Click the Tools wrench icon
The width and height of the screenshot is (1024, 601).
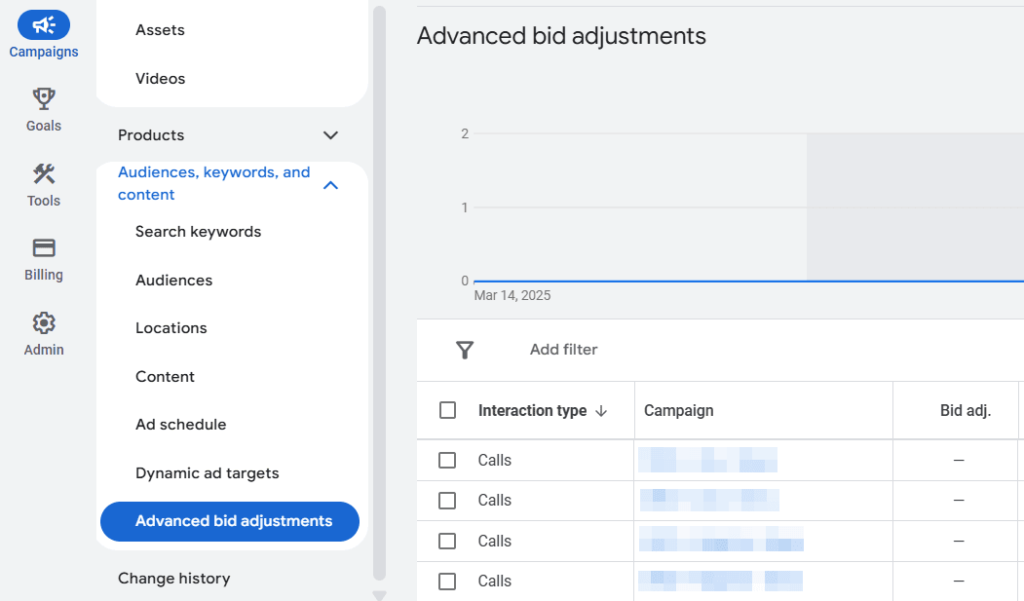(43, 172)
